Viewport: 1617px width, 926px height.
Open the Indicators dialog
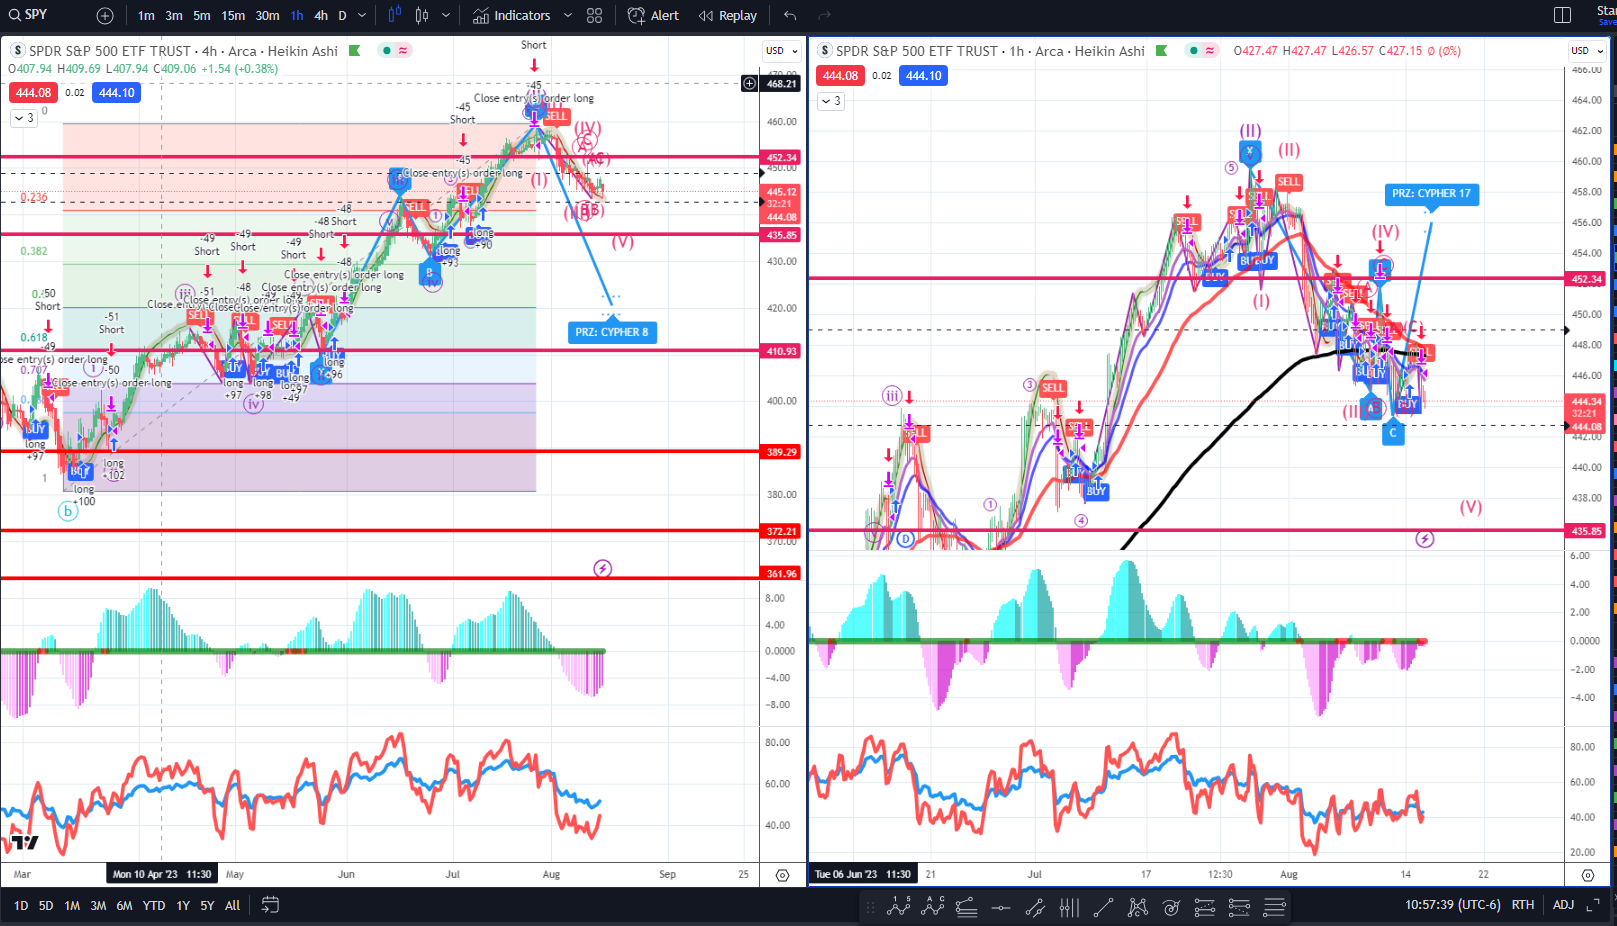pos(512,16)
